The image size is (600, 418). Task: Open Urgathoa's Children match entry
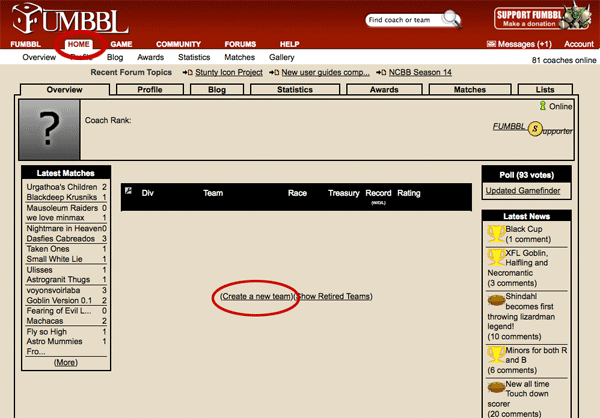(62, 187)
